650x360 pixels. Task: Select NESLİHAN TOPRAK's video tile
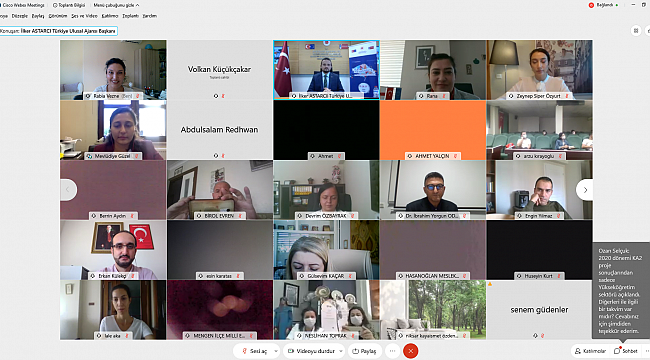(326, 310)
